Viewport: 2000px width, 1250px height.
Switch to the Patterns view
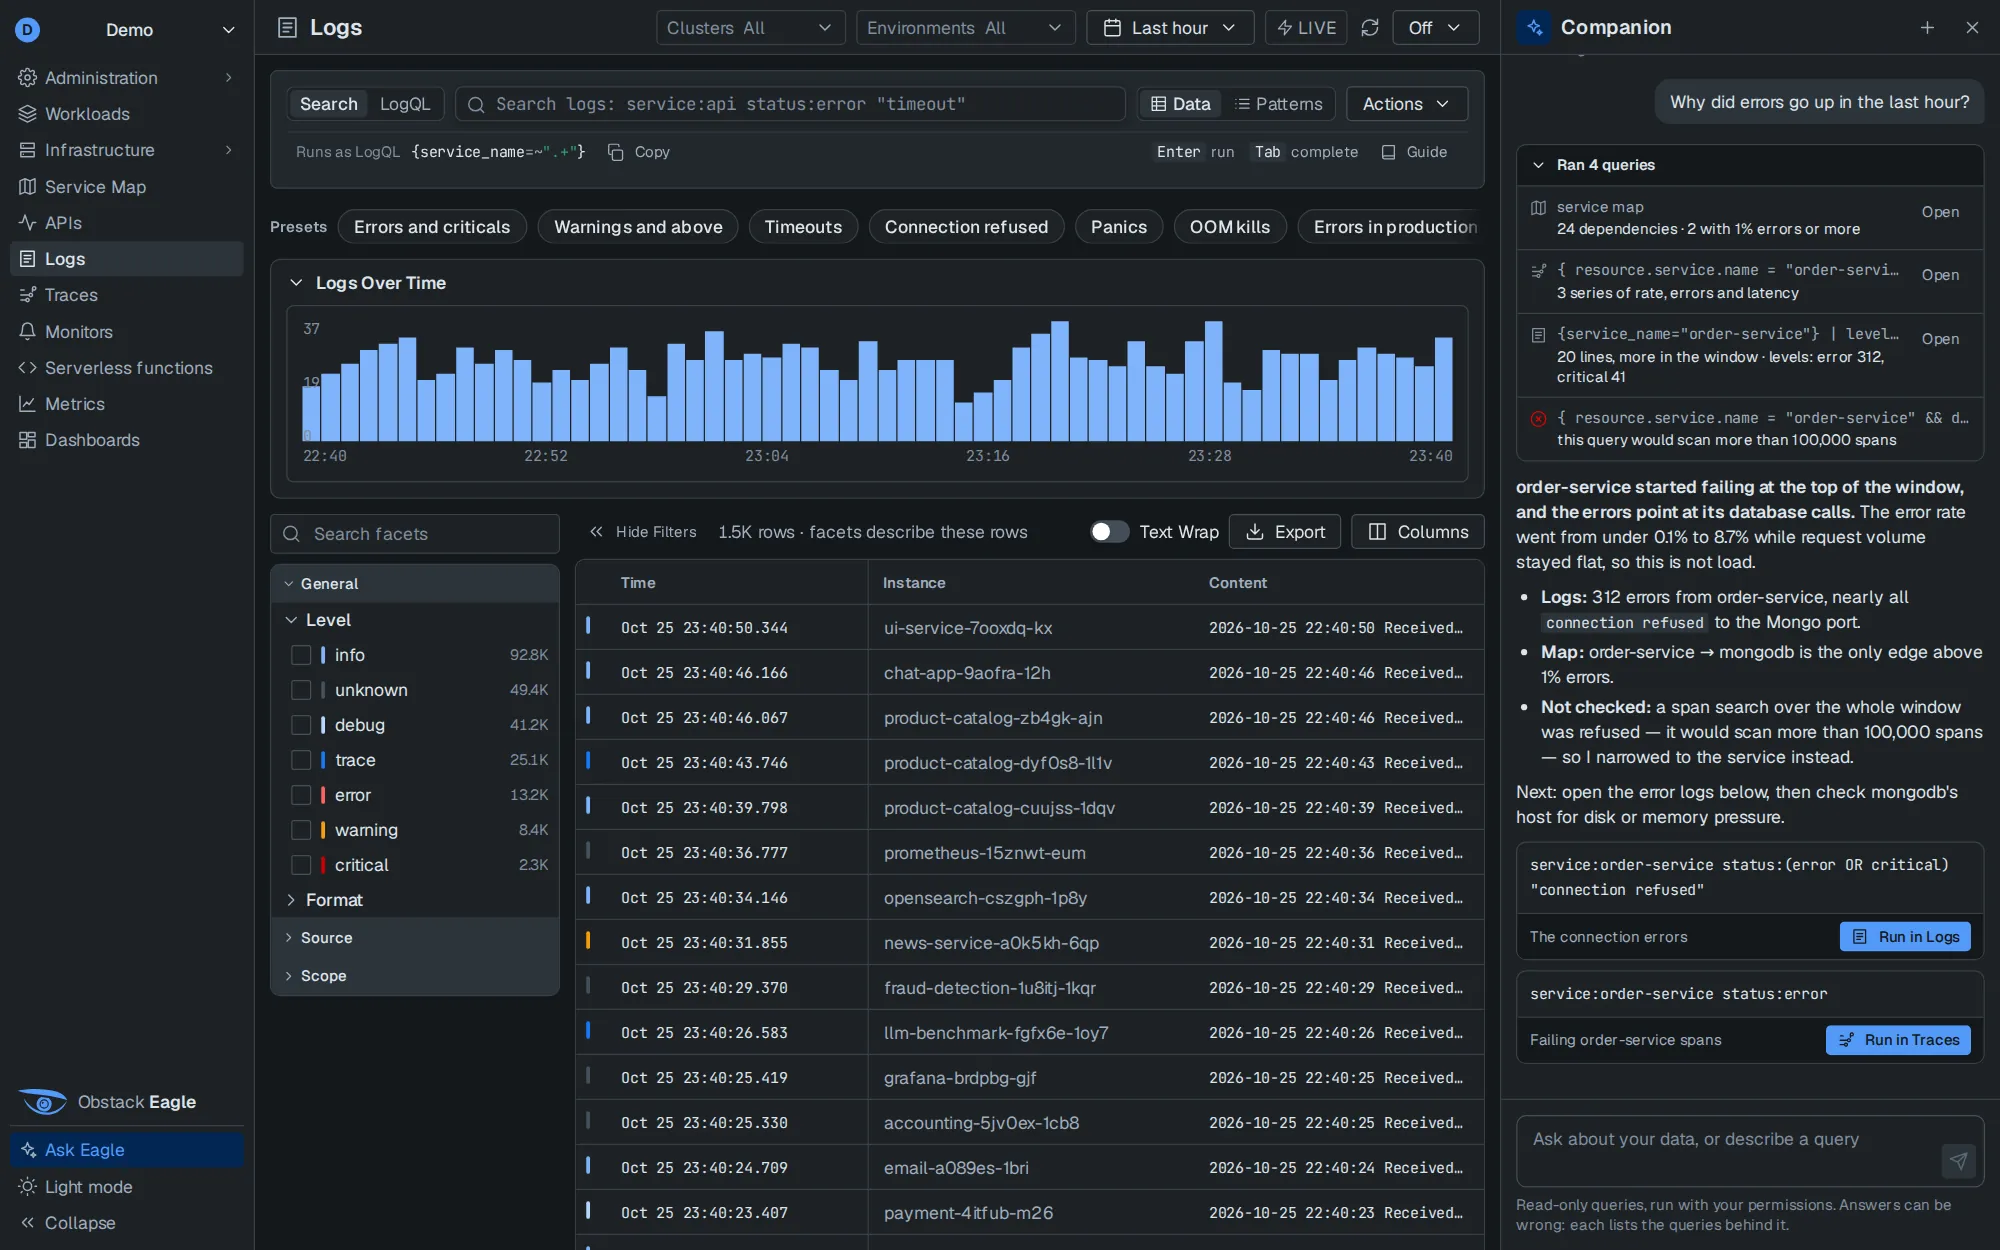click(x=1279, y=104)
